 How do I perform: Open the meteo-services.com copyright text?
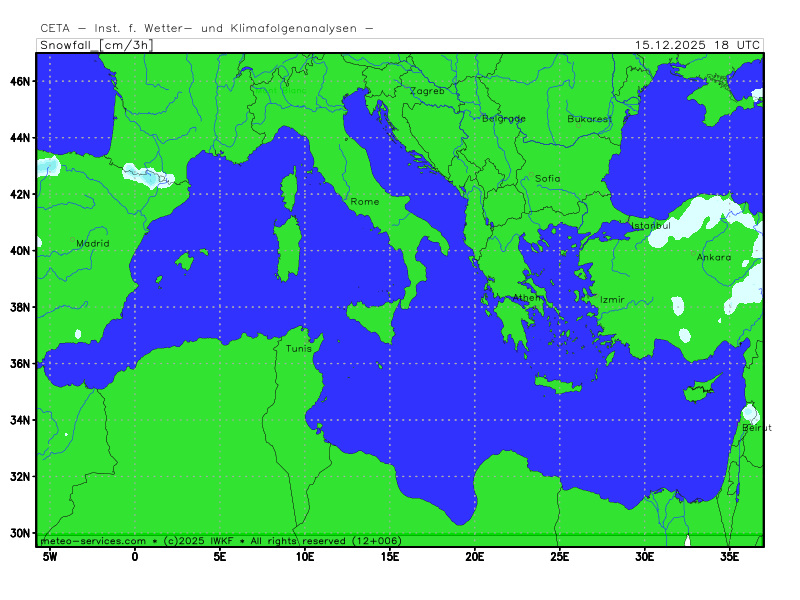click(x=220, y=540)
